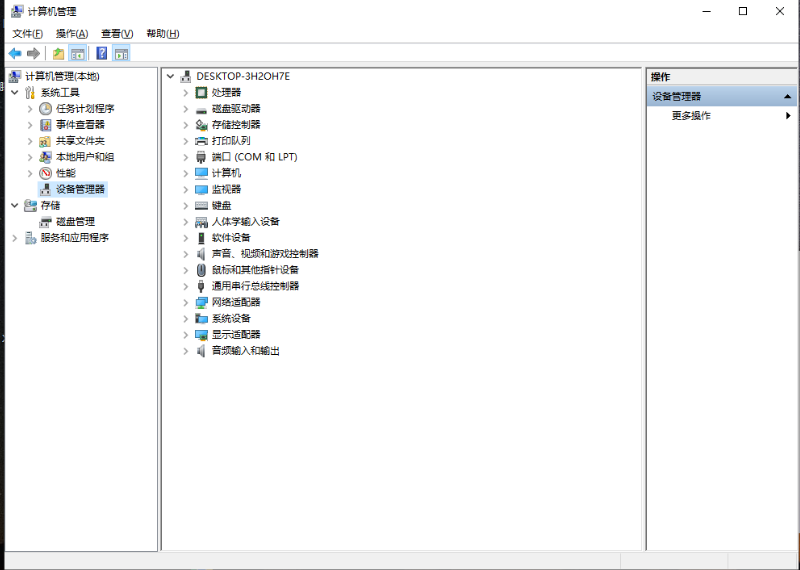This screenshot has height=570, width=800.
Task: Select the 处理器 processor icon
Action: [x=201, y=92]
